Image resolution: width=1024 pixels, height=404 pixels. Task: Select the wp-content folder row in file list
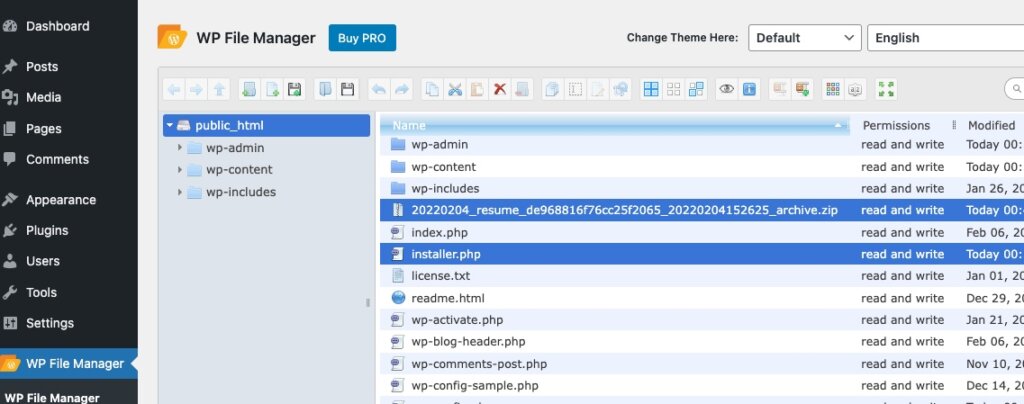(702, 166)
